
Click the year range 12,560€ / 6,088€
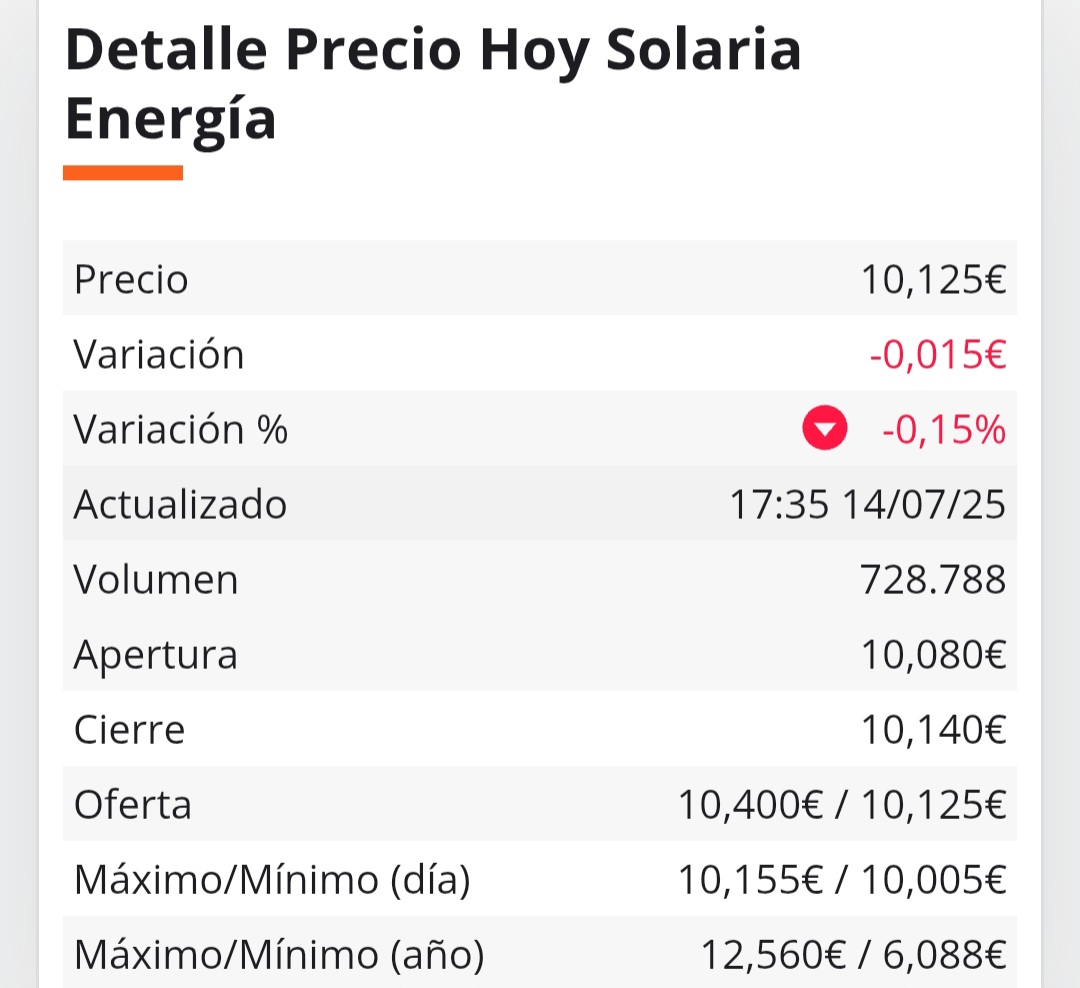pyautogui.click(x=853, y=955)
